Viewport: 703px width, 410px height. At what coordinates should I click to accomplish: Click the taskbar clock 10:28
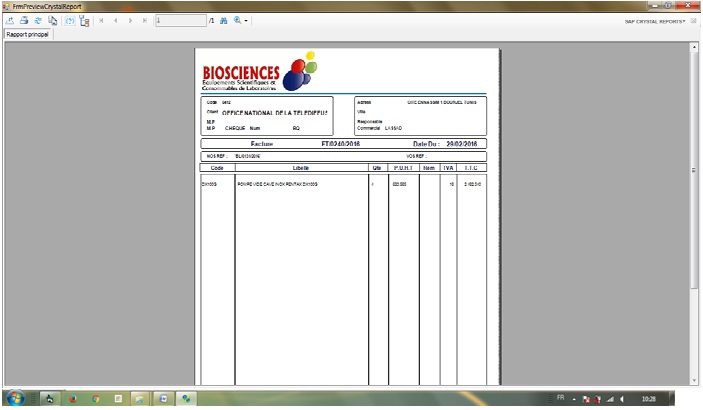(x=648, y=399)
